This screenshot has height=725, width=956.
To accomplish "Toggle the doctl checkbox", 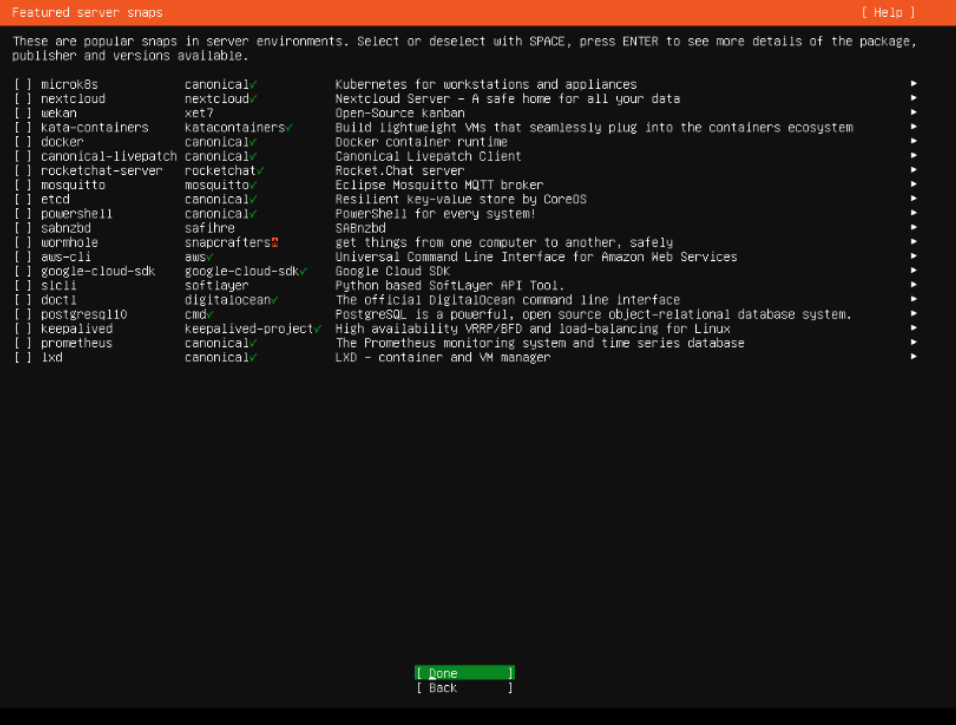I will tap(23, 300).
